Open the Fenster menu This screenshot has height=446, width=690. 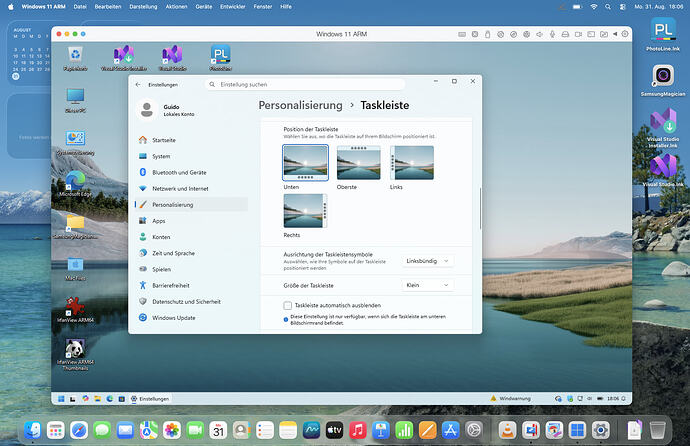tap(263, 7)
